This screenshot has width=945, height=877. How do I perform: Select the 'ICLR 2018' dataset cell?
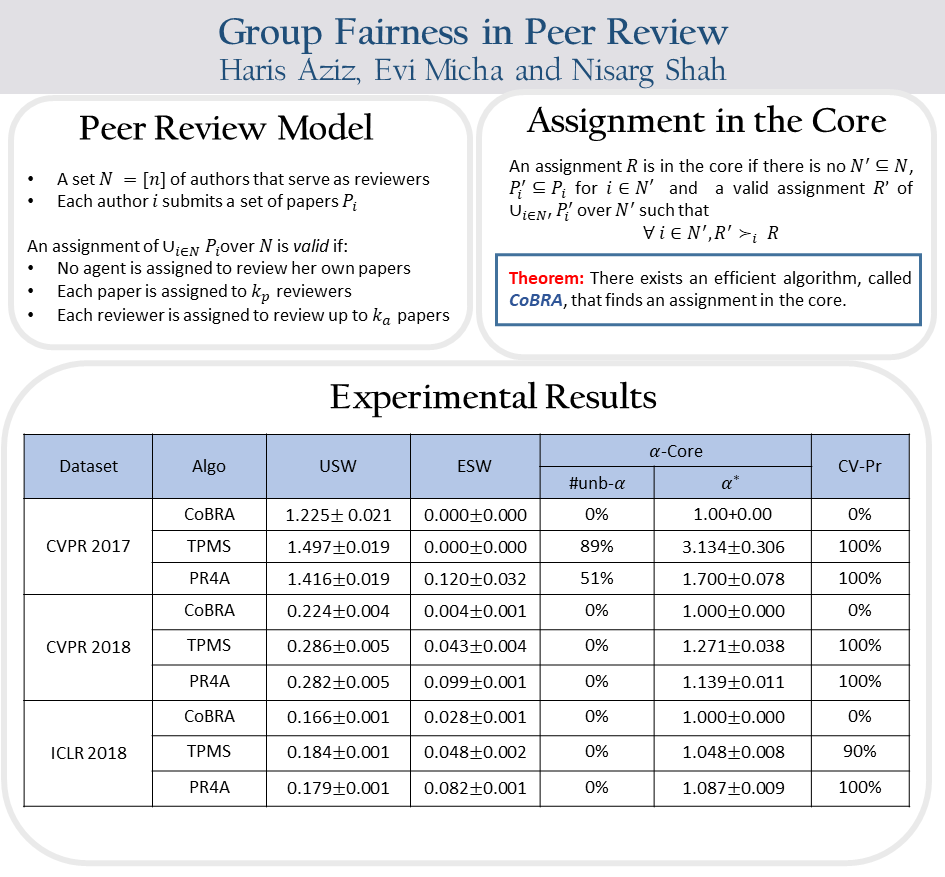coord(88,753)
